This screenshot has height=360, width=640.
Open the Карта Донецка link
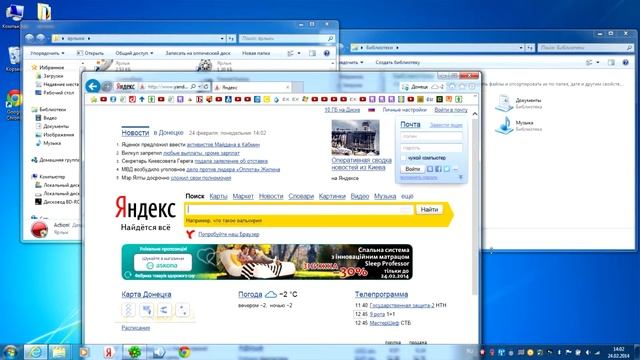146,294
